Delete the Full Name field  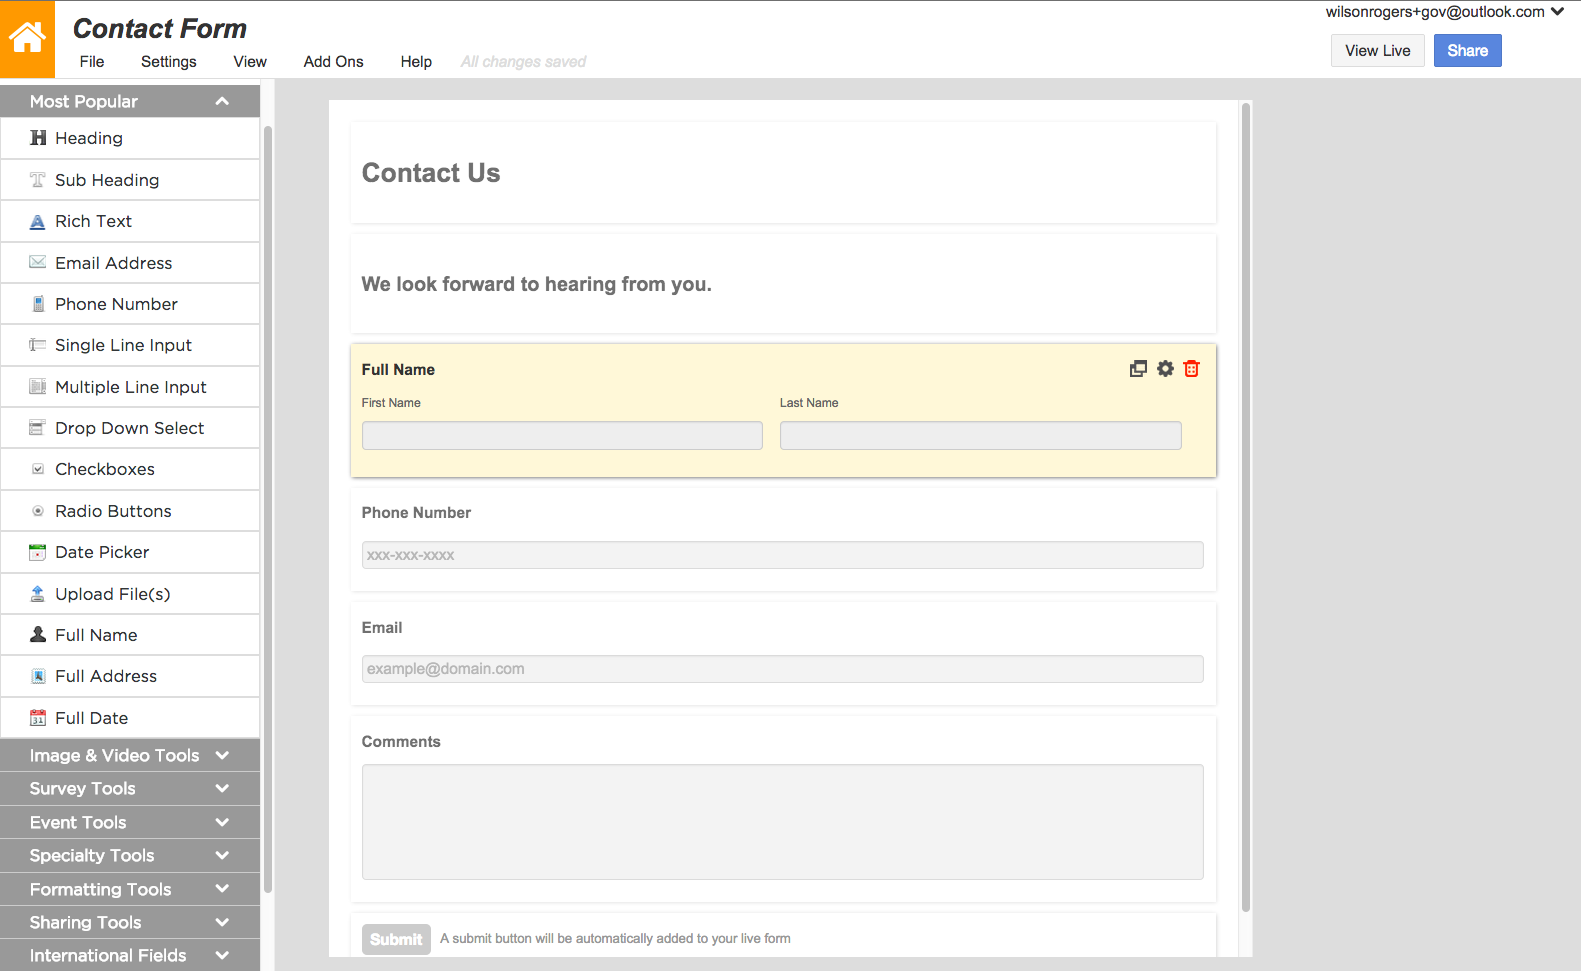1191,369
